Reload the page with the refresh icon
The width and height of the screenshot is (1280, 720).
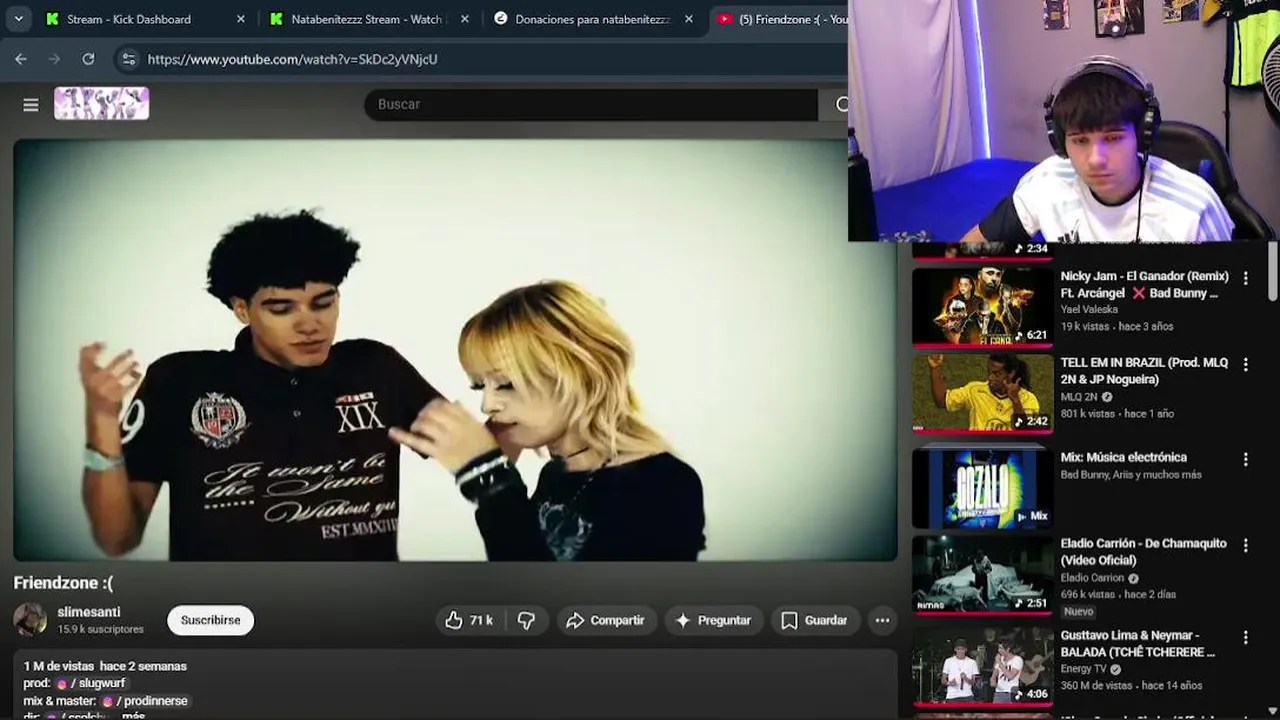coord(88,59)
